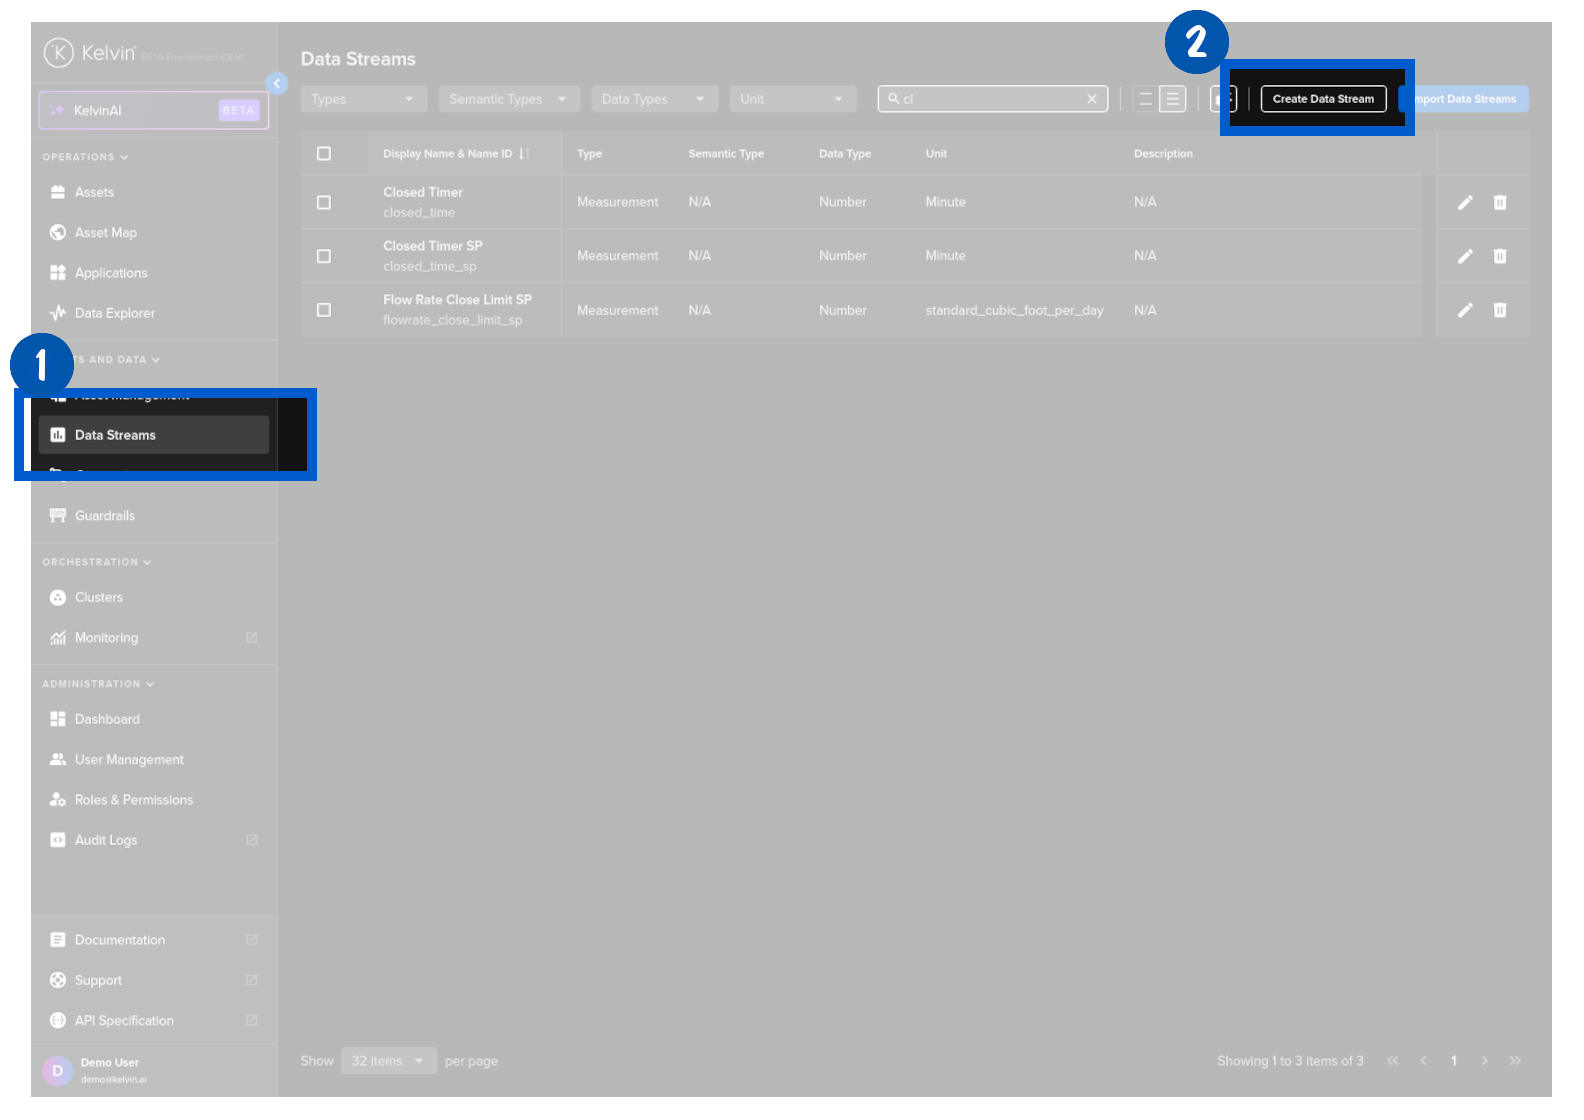1584x1120 pixels.
Task: Go to Guardrails in the sidebar
Action: tap(105, 516)
